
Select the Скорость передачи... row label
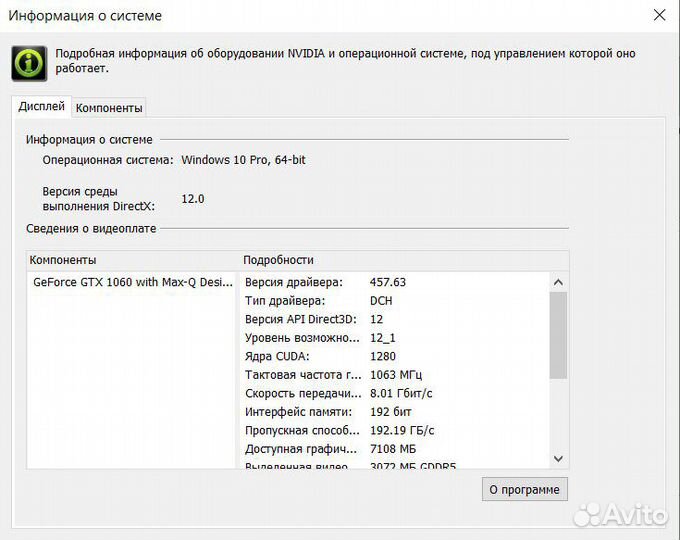coord(303,393)
